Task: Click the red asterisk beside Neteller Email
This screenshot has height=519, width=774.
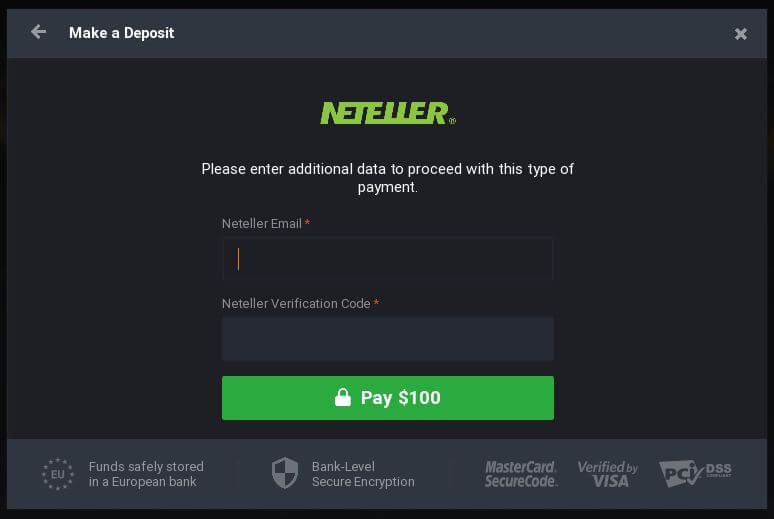Action: [x=308, y=223]
